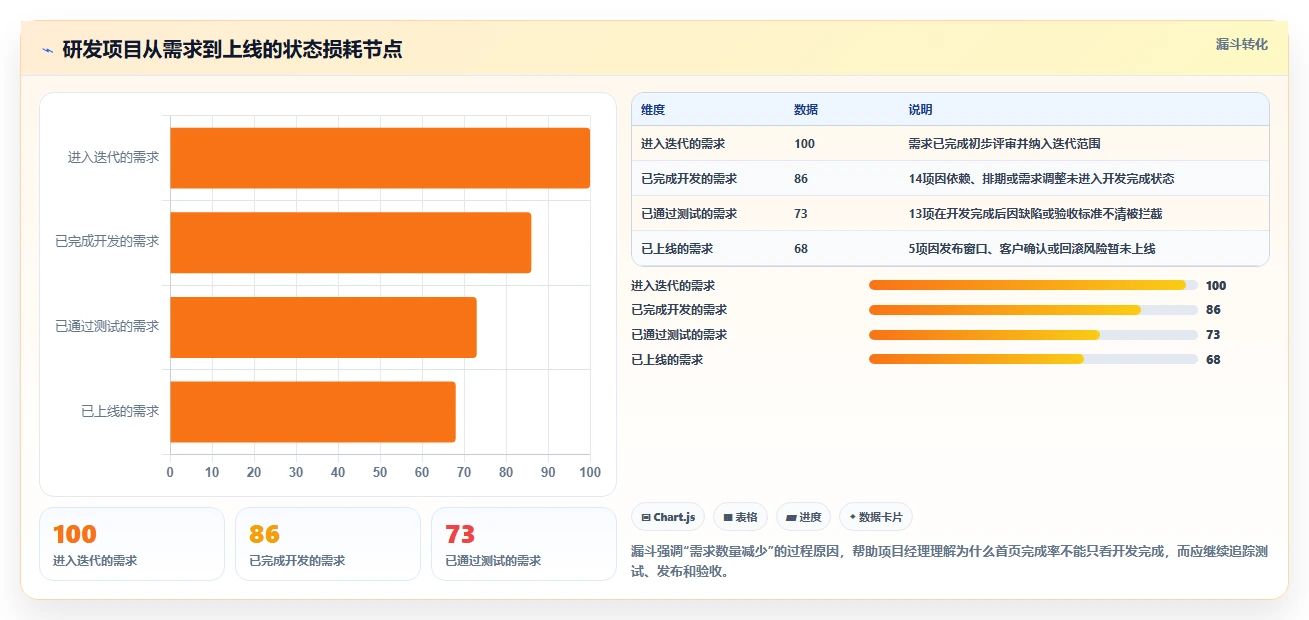The height and width of the screenshot is (620, 1309).
Task: Select the 进度 tag chip
Action: coord(804,517)
